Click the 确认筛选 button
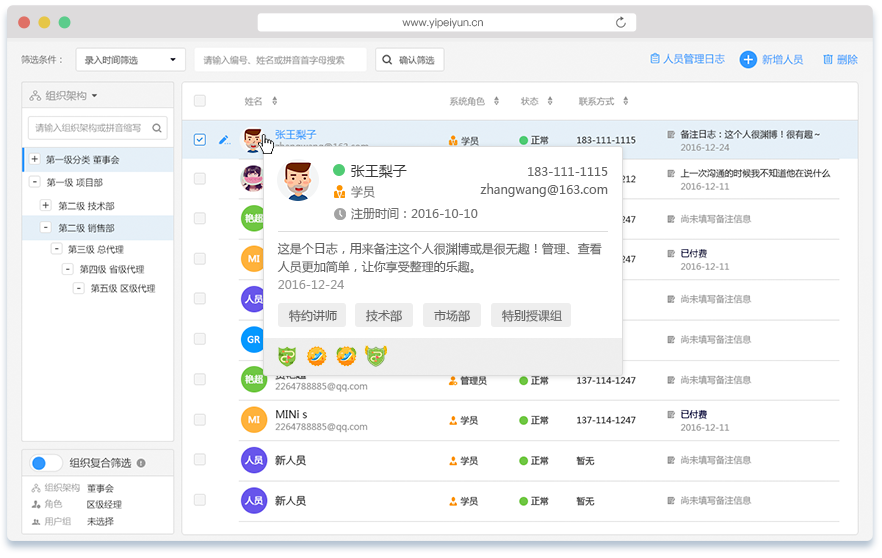 (409, 60)
